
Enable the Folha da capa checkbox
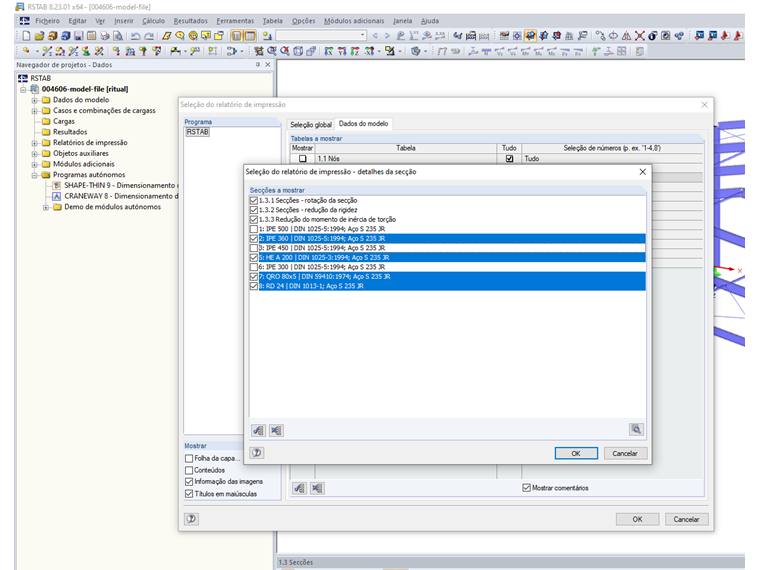click(189, 458)
